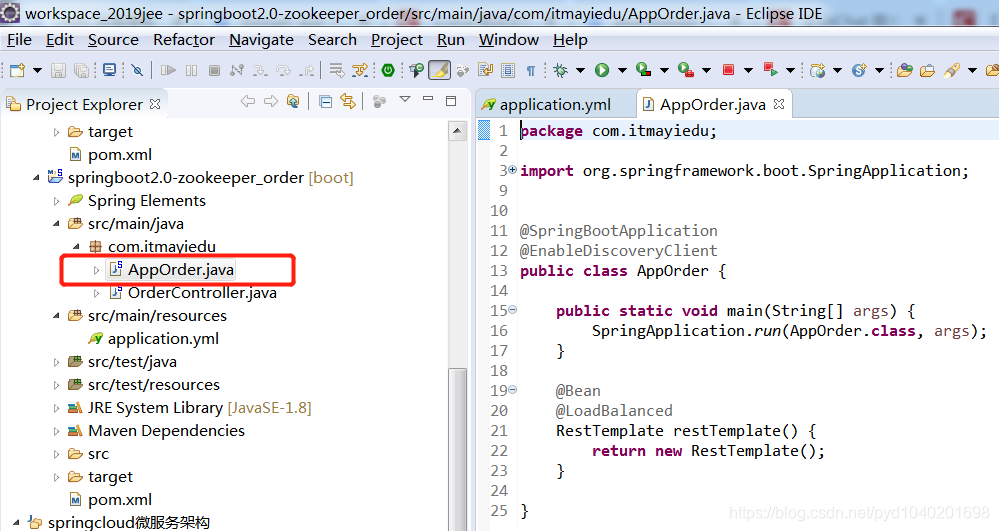Click the Open Task folder icon
The width and height of the screenshot is (999, 531).
coord(928,70)
